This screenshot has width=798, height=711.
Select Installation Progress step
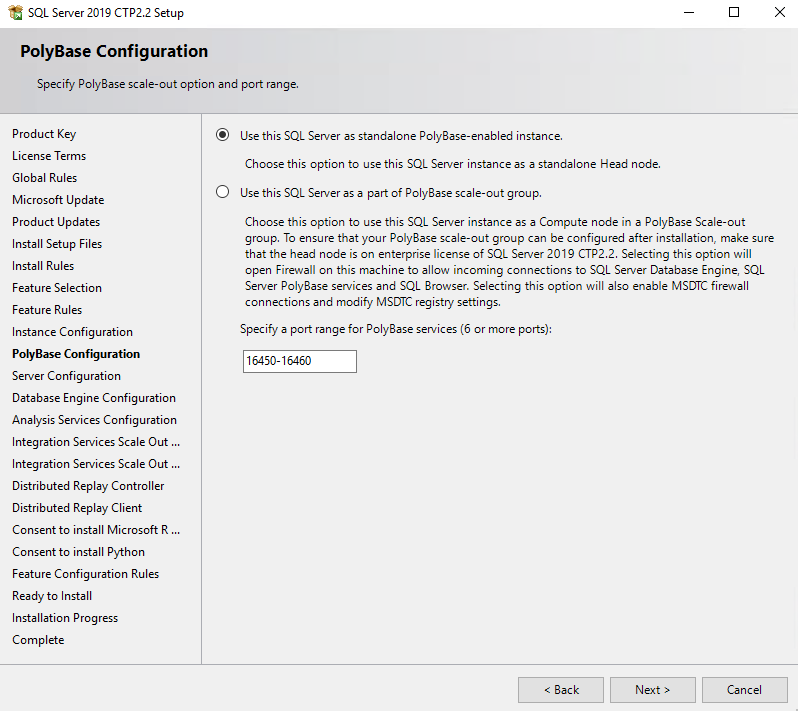pyautogui.click(x=65, y=618)
